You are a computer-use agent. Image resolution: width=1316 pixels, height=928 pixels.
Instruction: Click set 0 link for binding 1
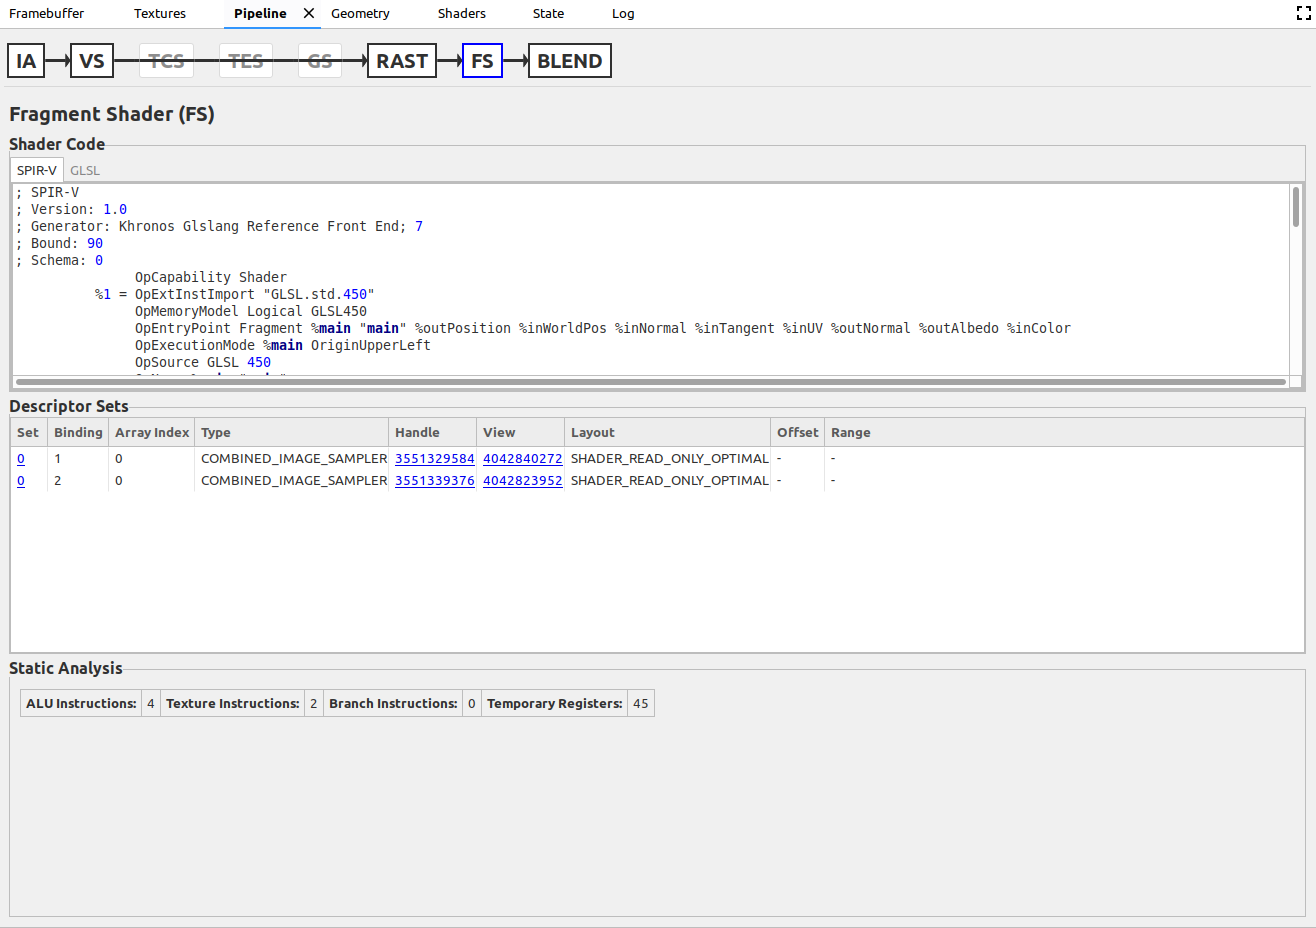click(21, 459)
